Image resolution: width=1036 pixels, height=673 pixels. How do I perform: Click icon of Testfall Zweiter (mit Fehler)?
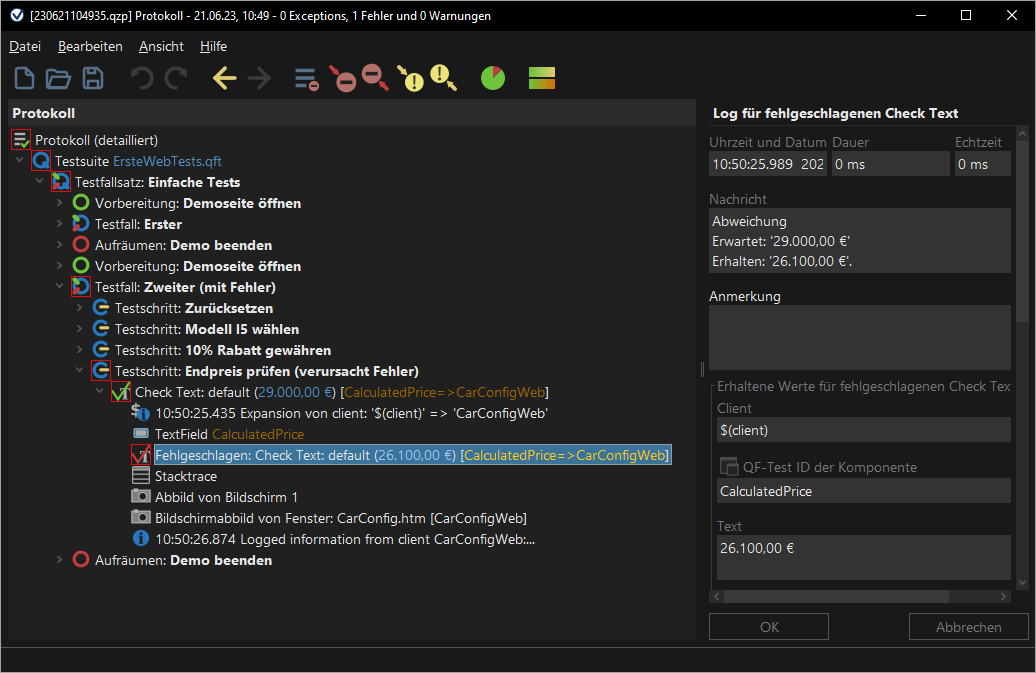81,287
